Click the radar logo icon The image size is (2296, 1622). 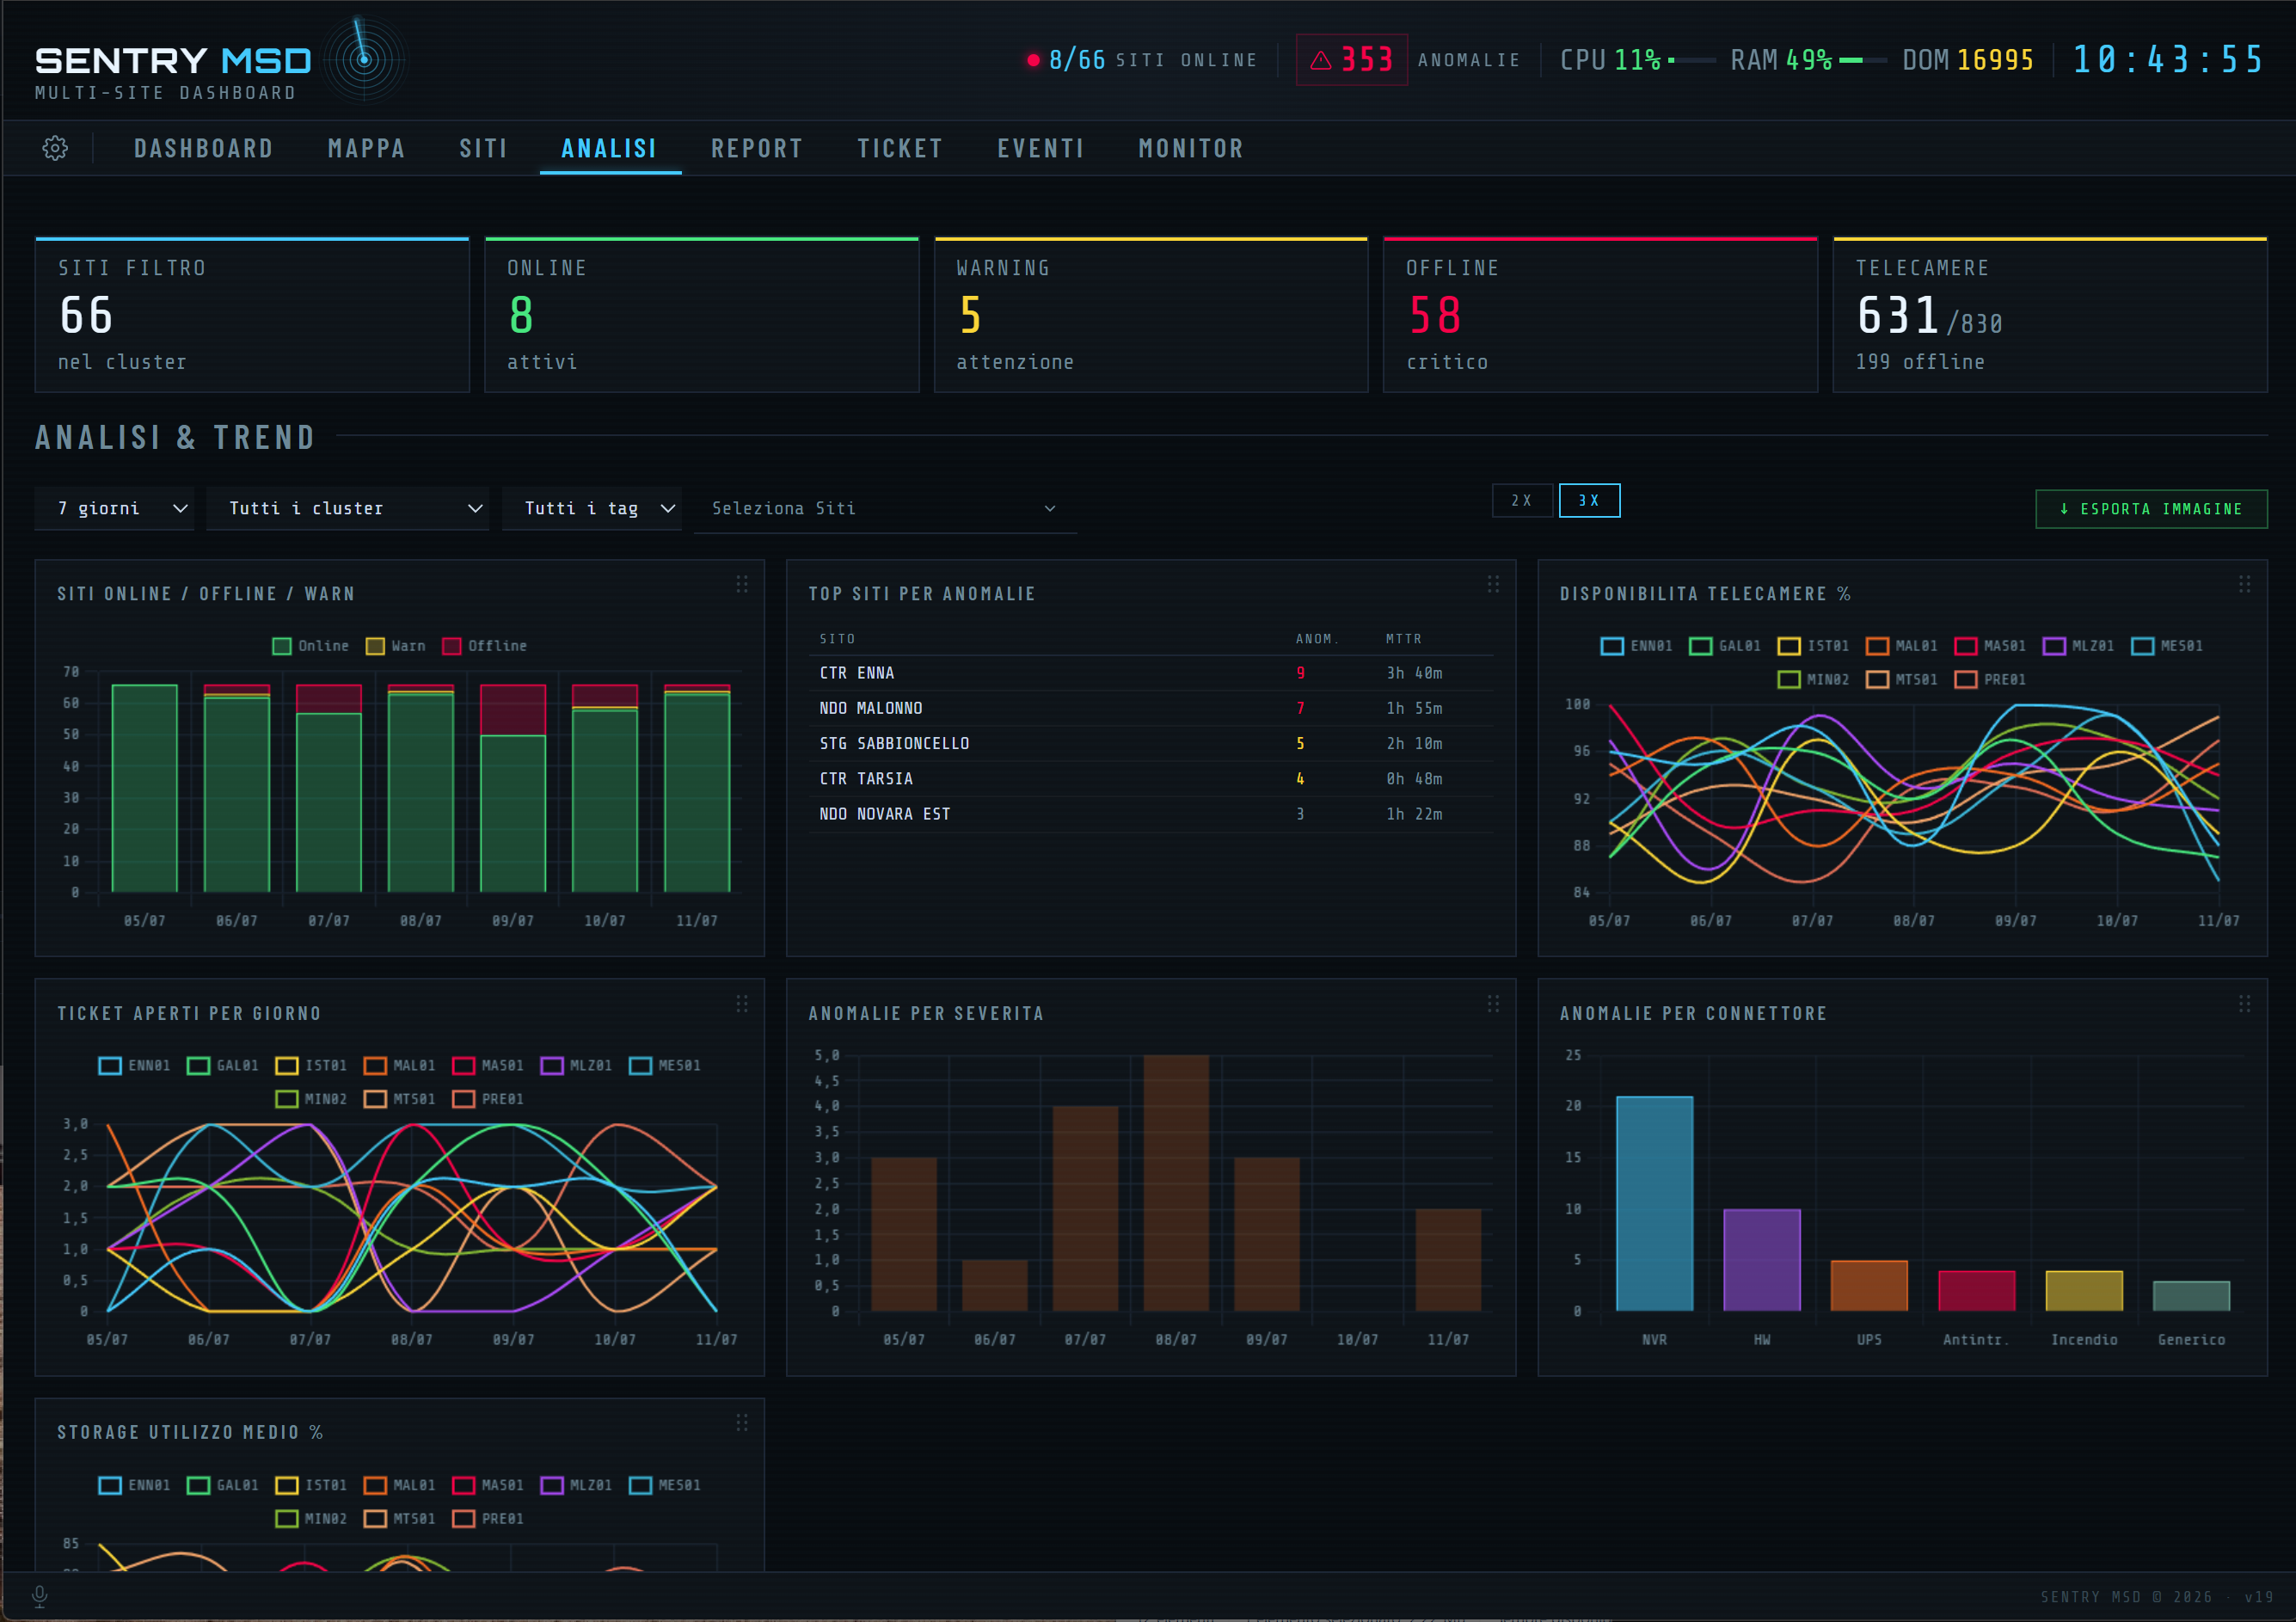pos(365,59)
